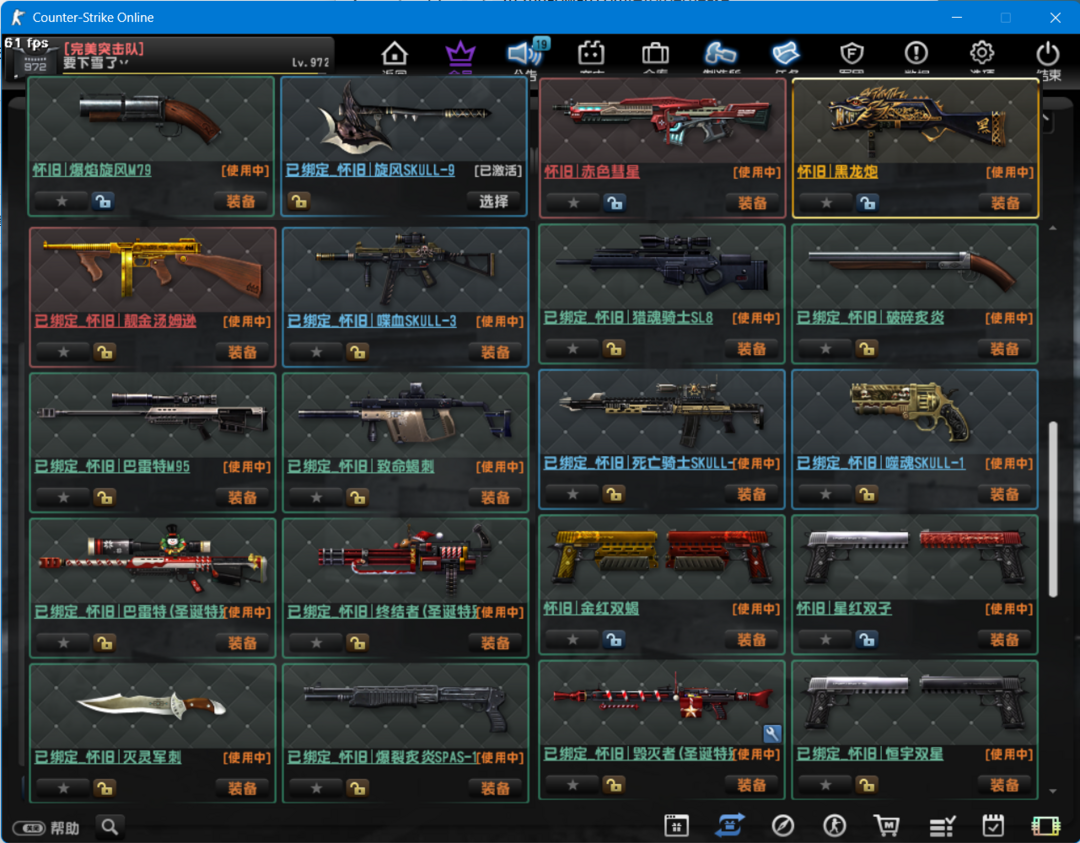Toggle favorite star on 巴雷特M95
1080x843 pixels.
(x=63, y=497)
